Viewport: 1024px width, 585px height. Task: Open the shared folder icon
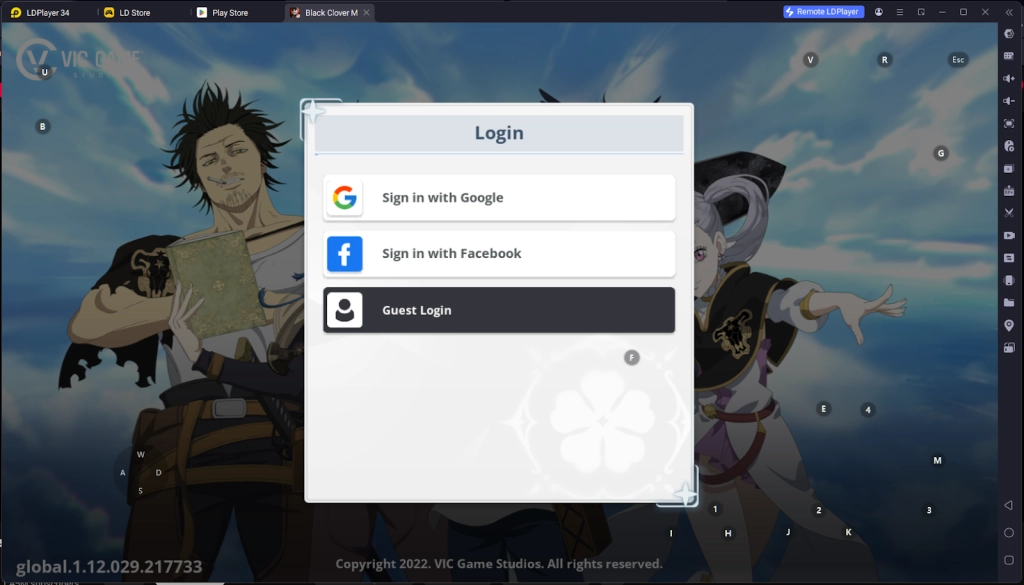(1009, 303)
